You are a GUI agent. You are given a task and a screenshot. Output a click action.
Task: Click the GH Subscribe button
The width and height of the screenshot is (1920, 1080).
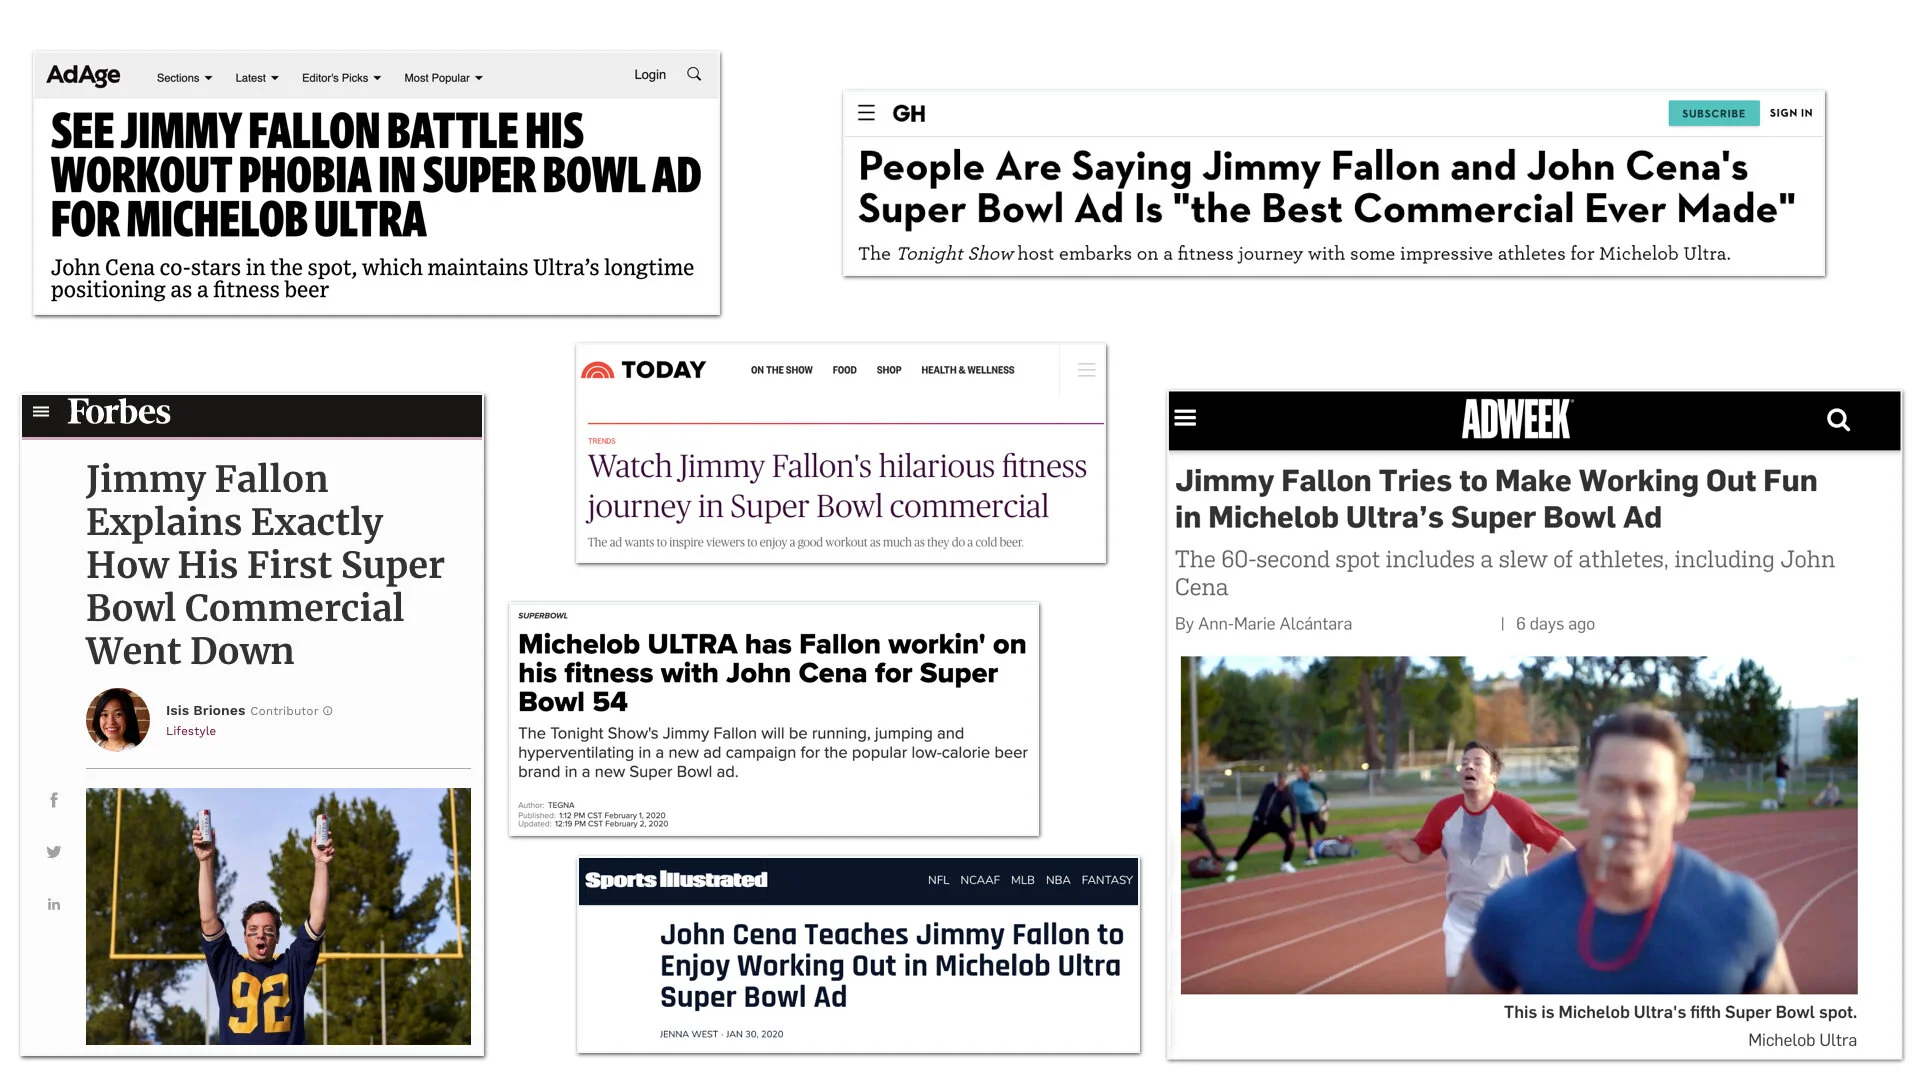pos(1713,113)
